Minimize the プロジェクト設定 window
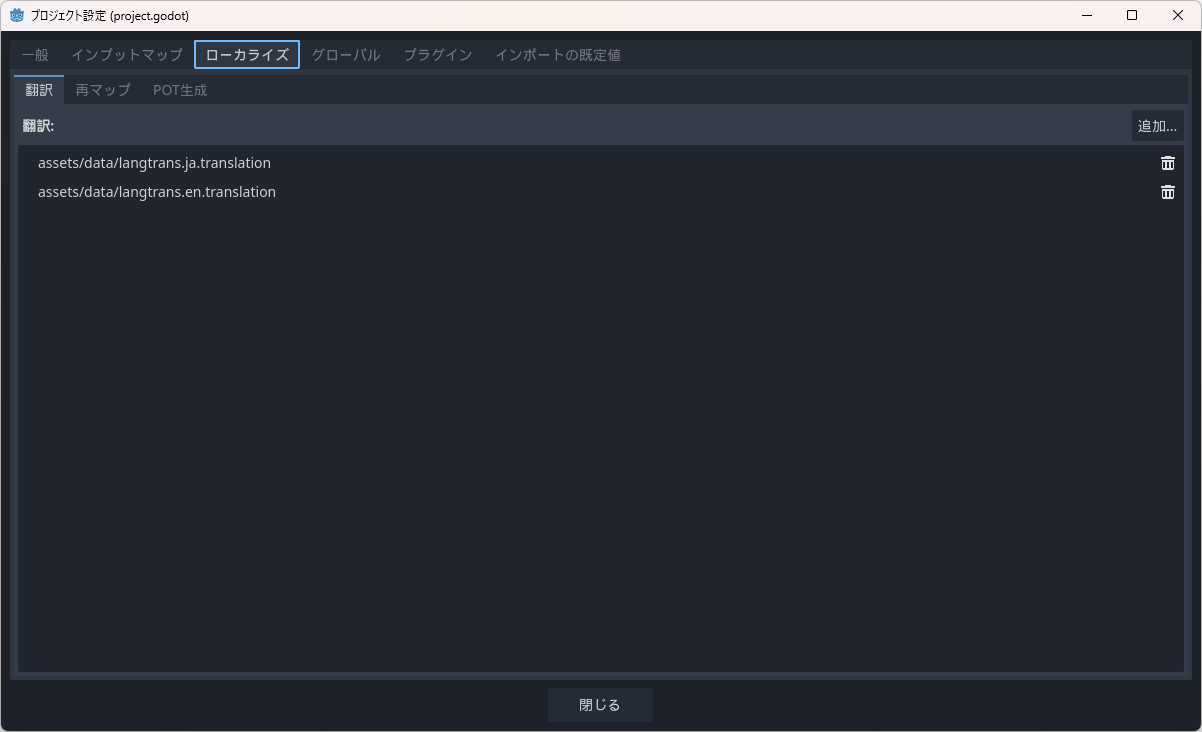Image resolution: width=1202 pixels, height=732 pixels. (1085, 15)
